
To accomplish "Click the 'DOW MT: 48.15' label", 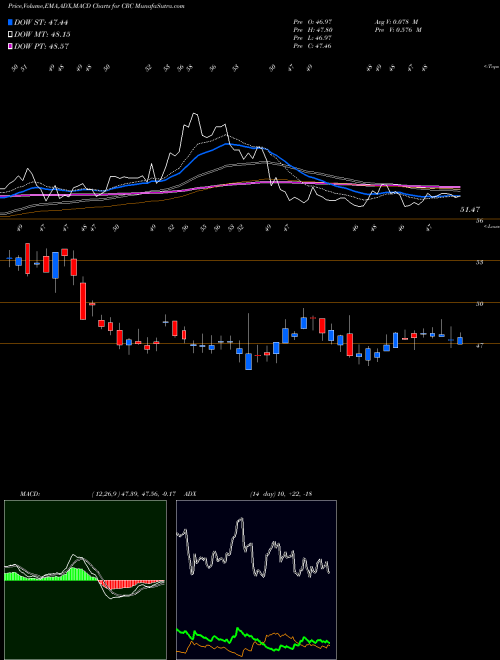I will point(42,35).
